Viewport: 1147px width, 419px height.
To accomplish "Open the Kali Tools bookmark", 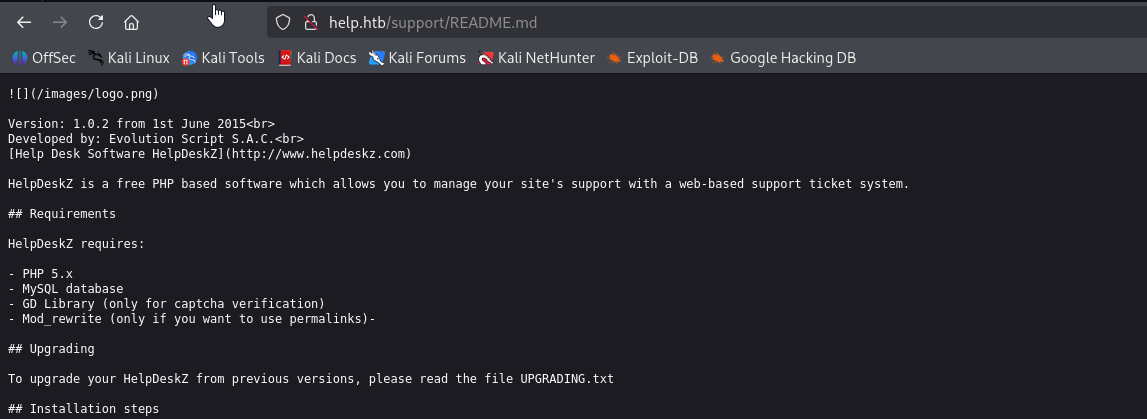I will coord(223,58).
